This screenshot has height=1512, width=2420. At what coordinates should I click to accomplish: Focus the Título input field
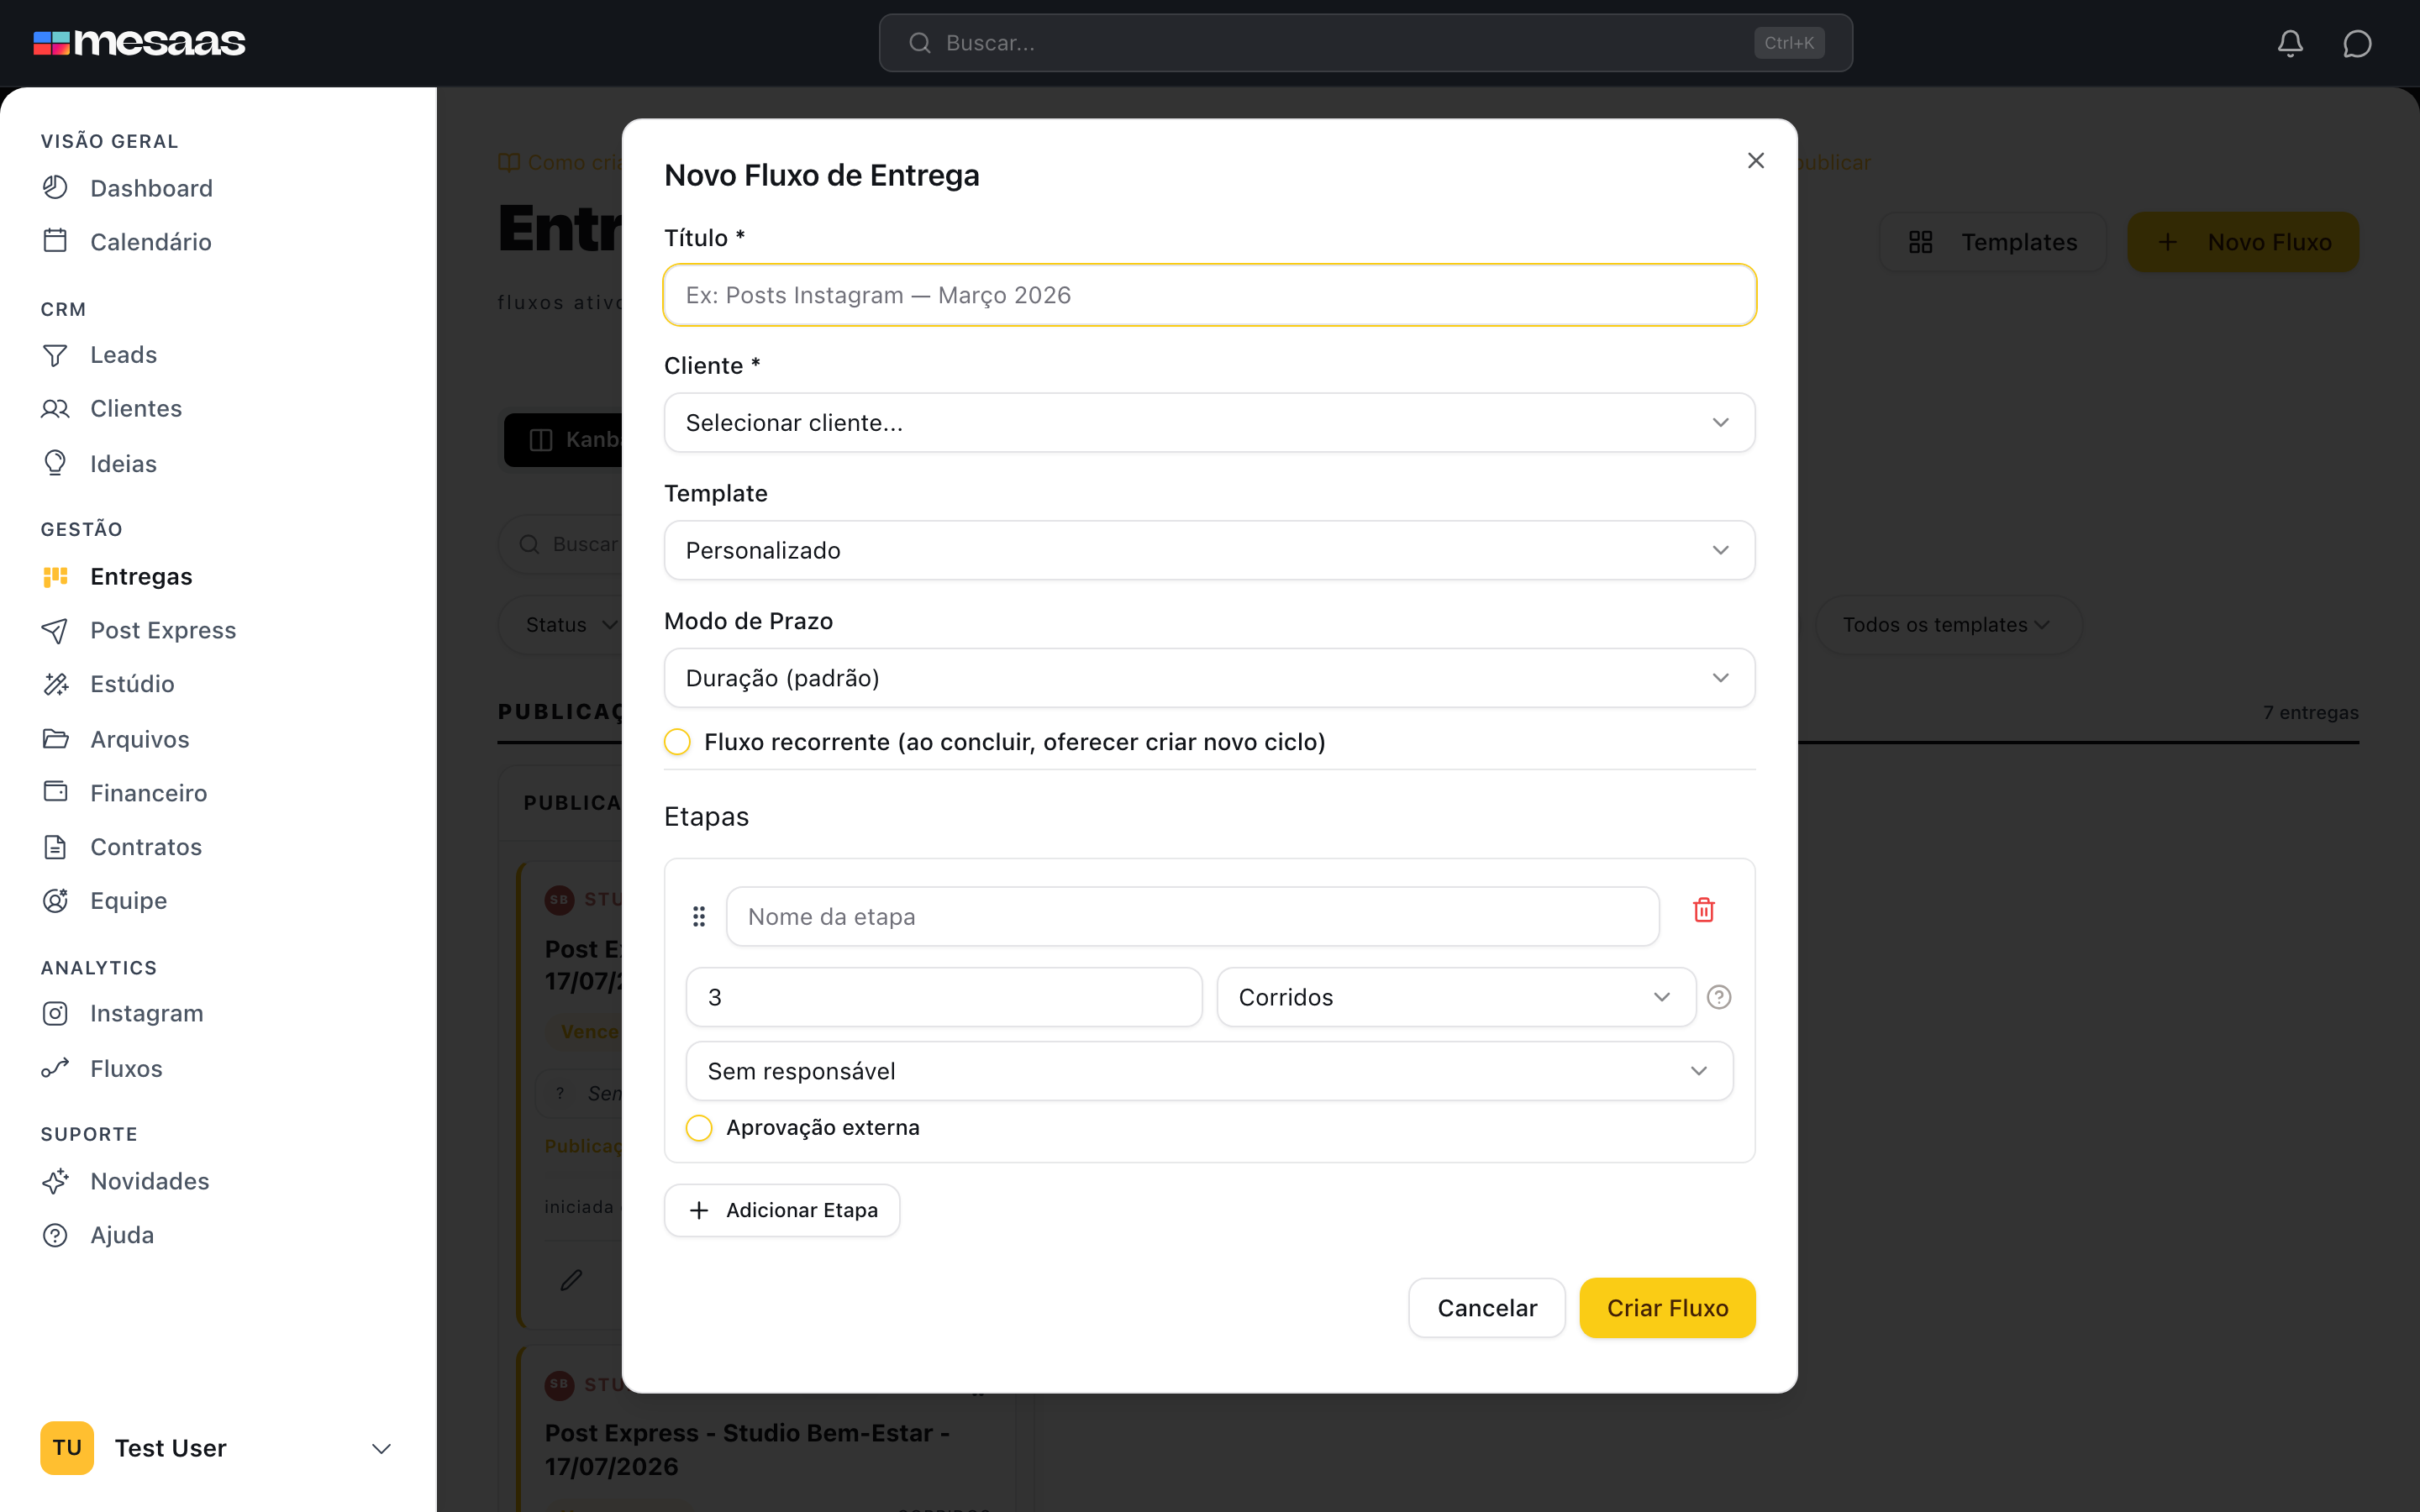(1209, 295)
